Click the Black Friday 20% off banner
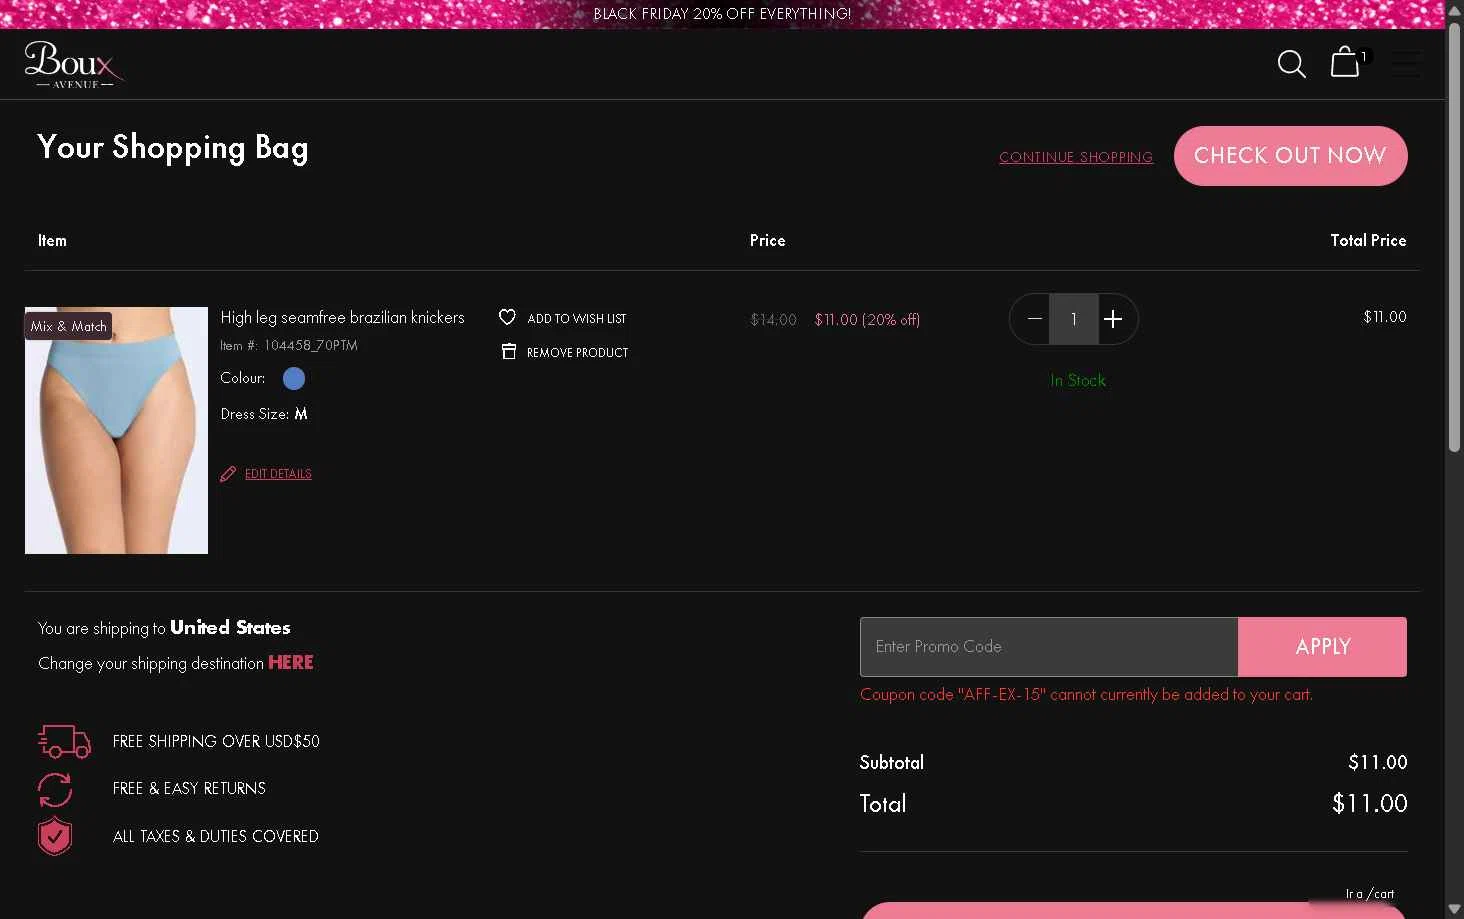Image resolution: width=1464 pixels, height=919 pixels. (x=722, y=14)
